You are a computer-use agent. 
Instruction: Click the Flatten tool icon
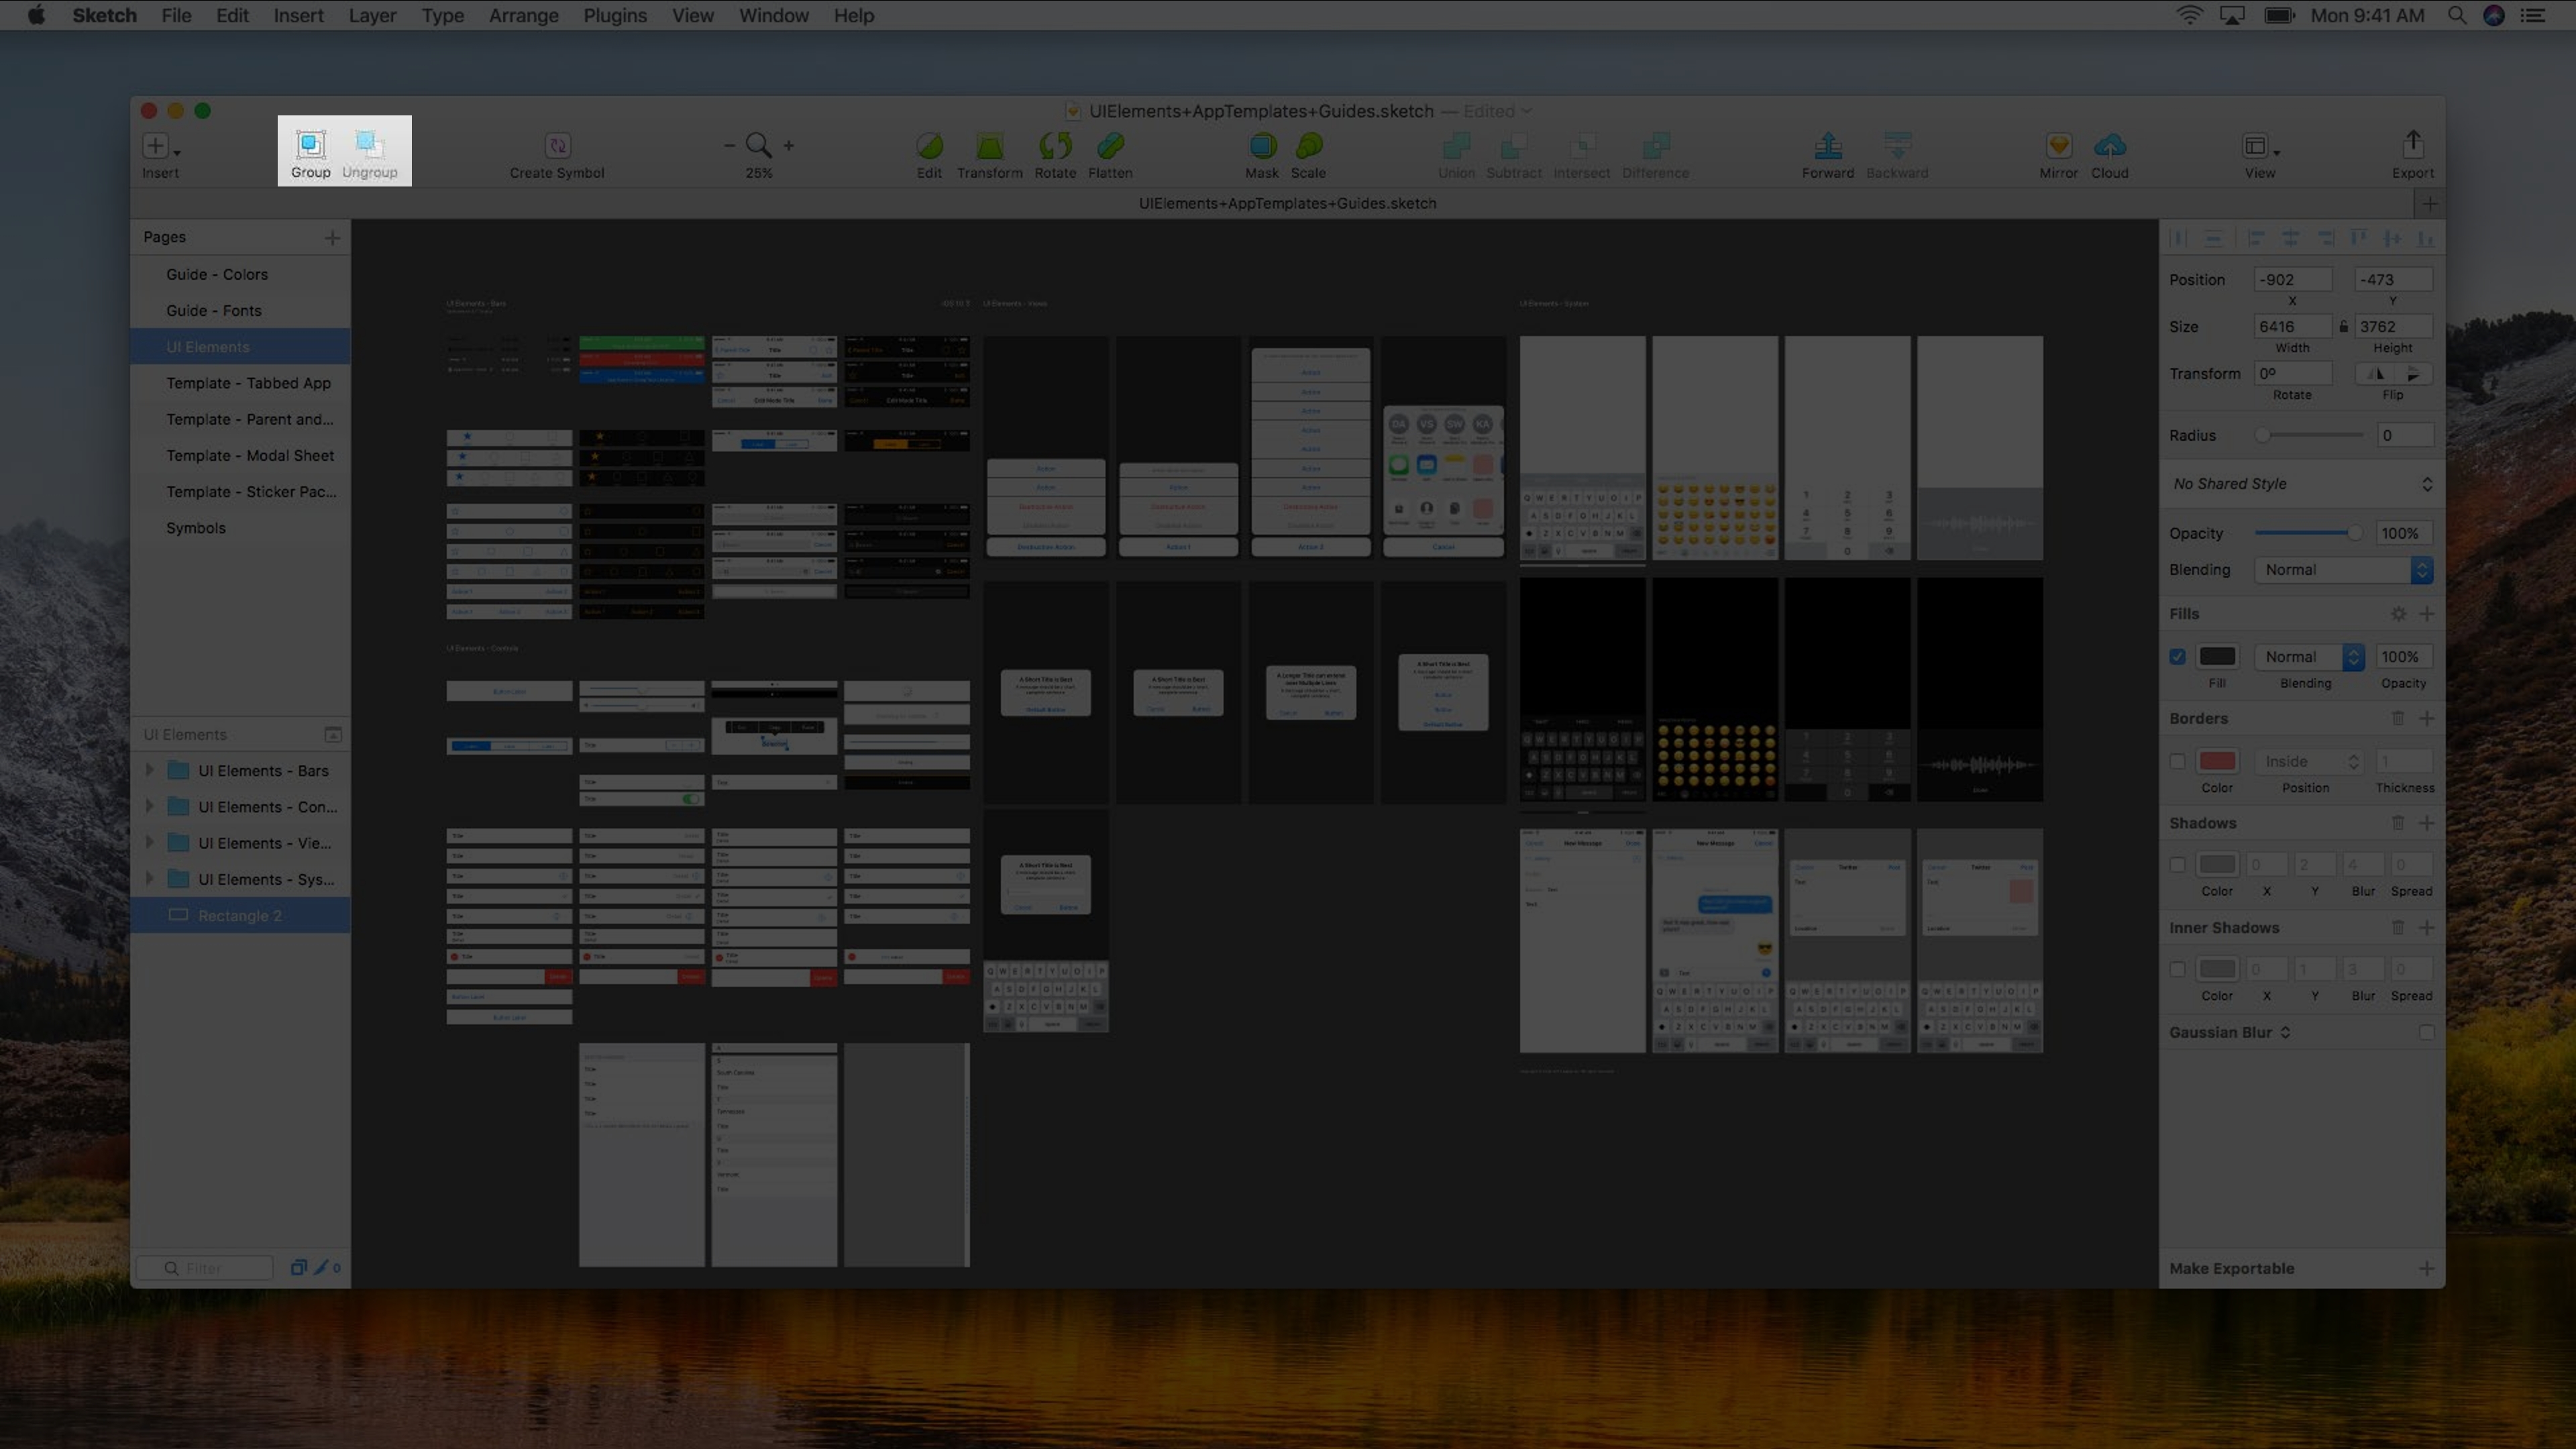point(1110,146)
